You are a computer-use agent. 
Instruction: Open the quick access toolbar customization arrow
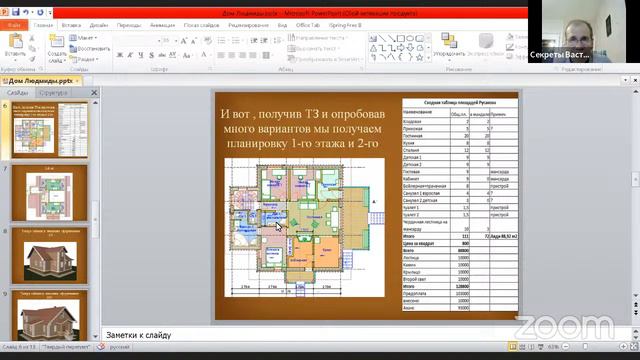point(50,13)
